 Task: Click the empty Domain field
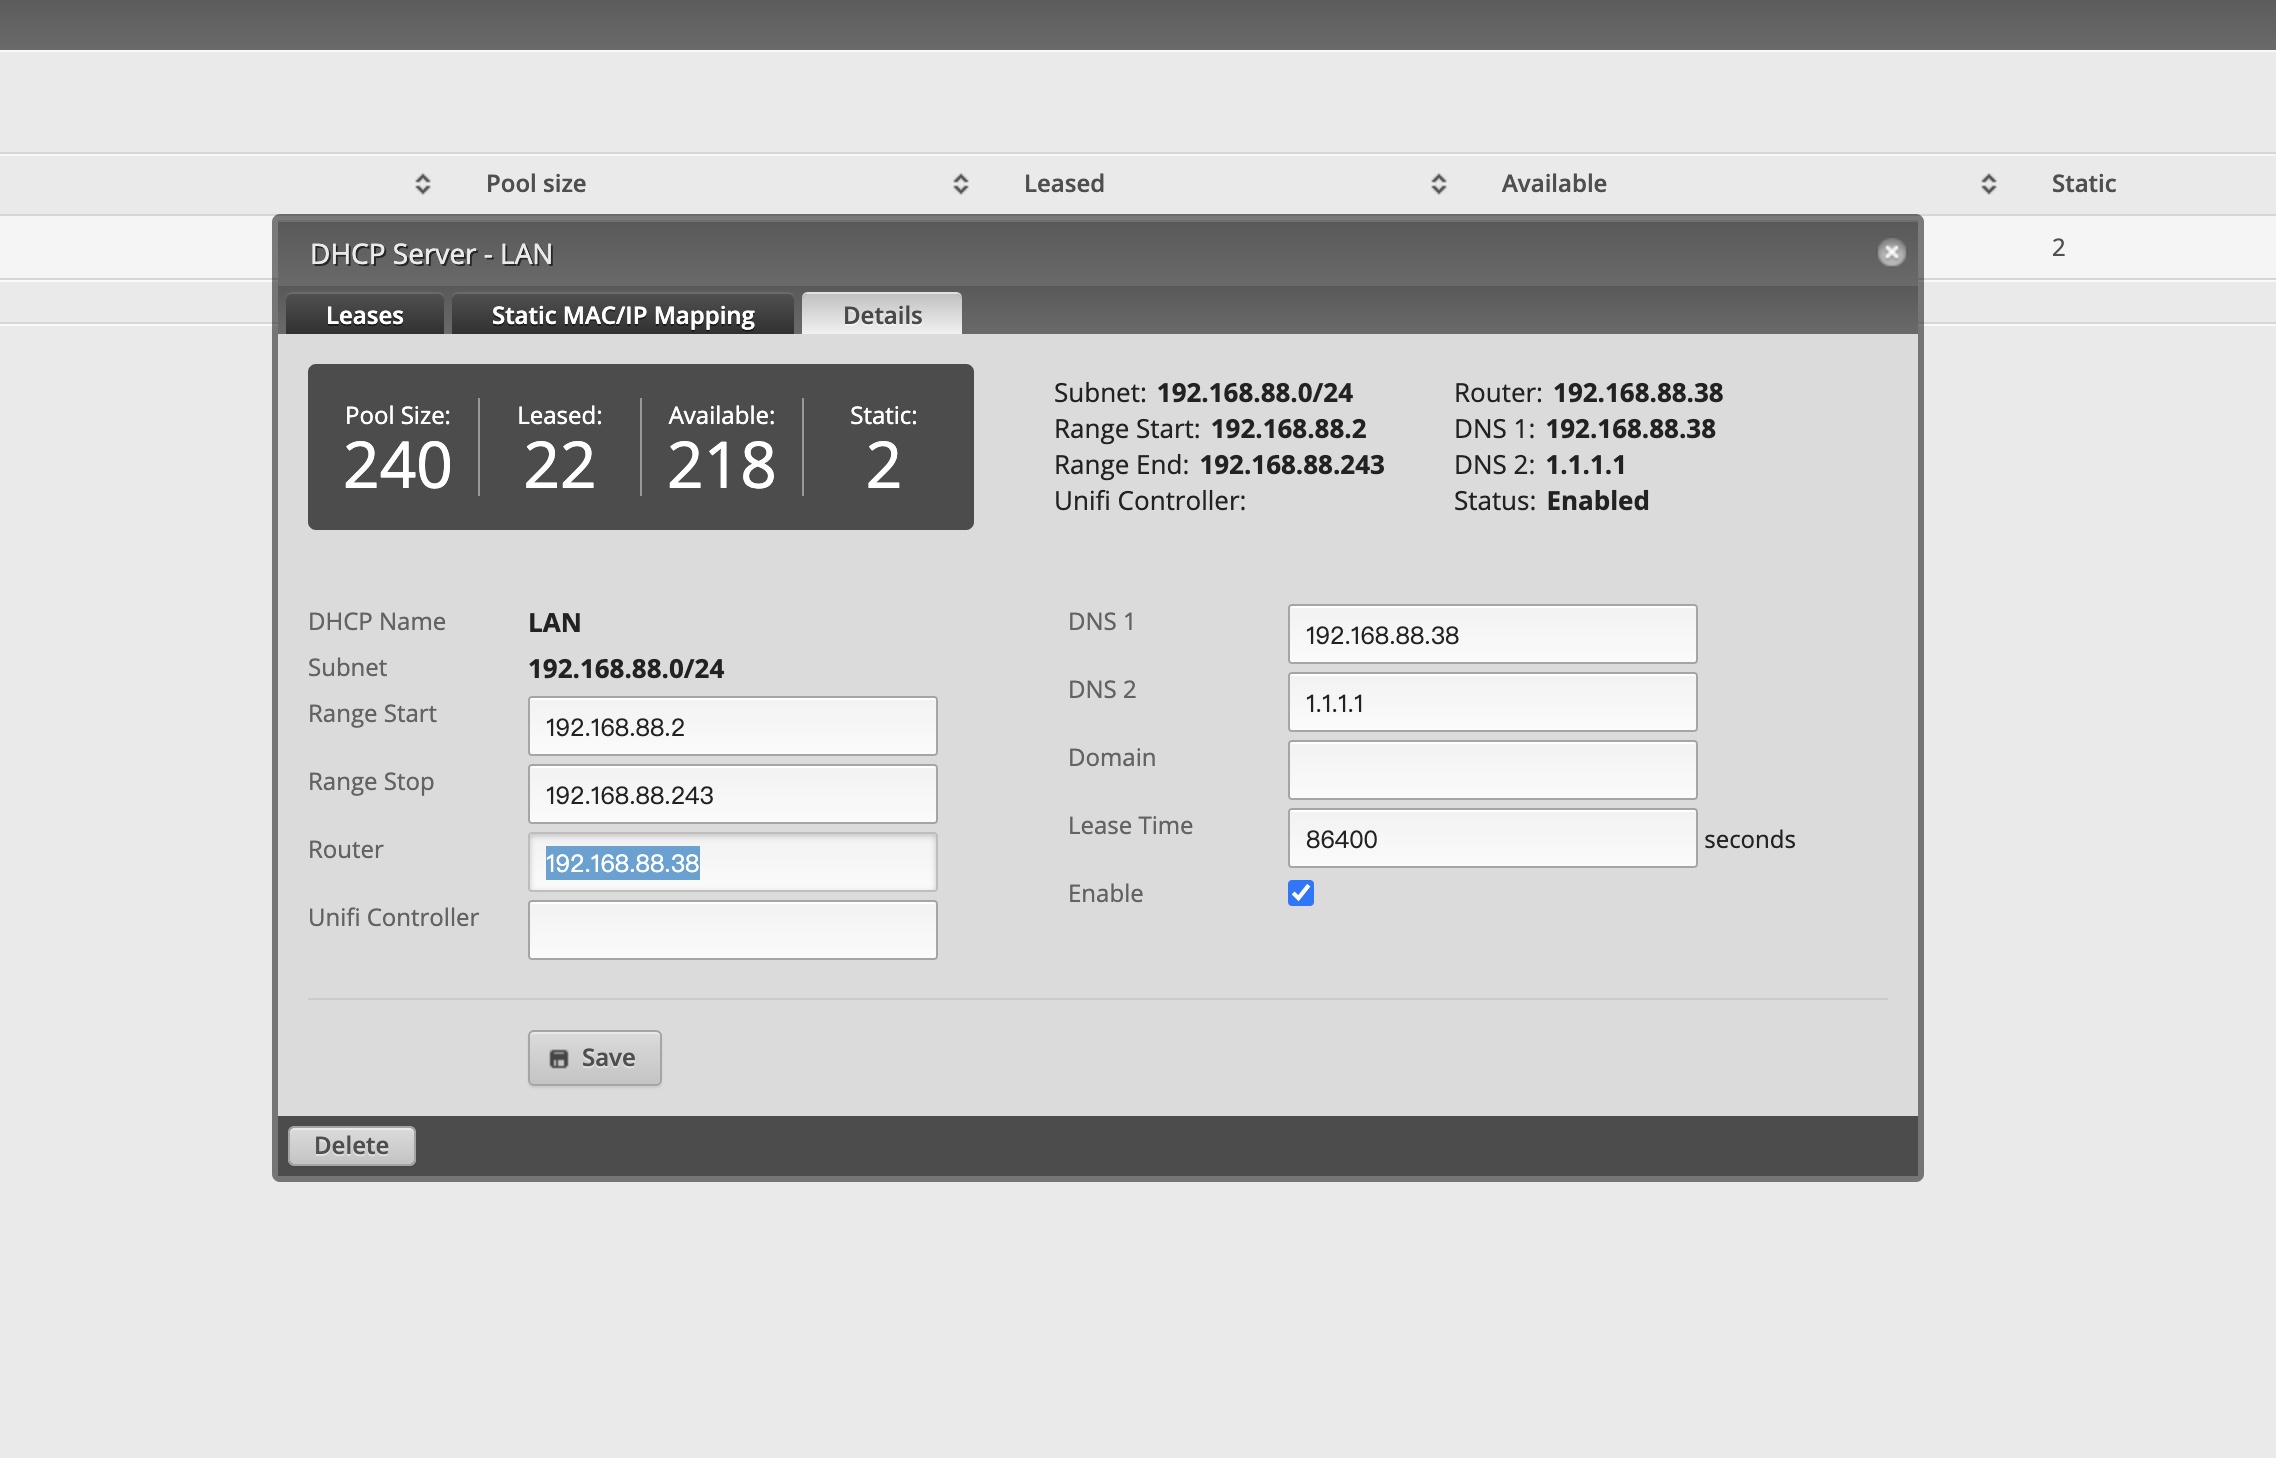pos(1493,770)
